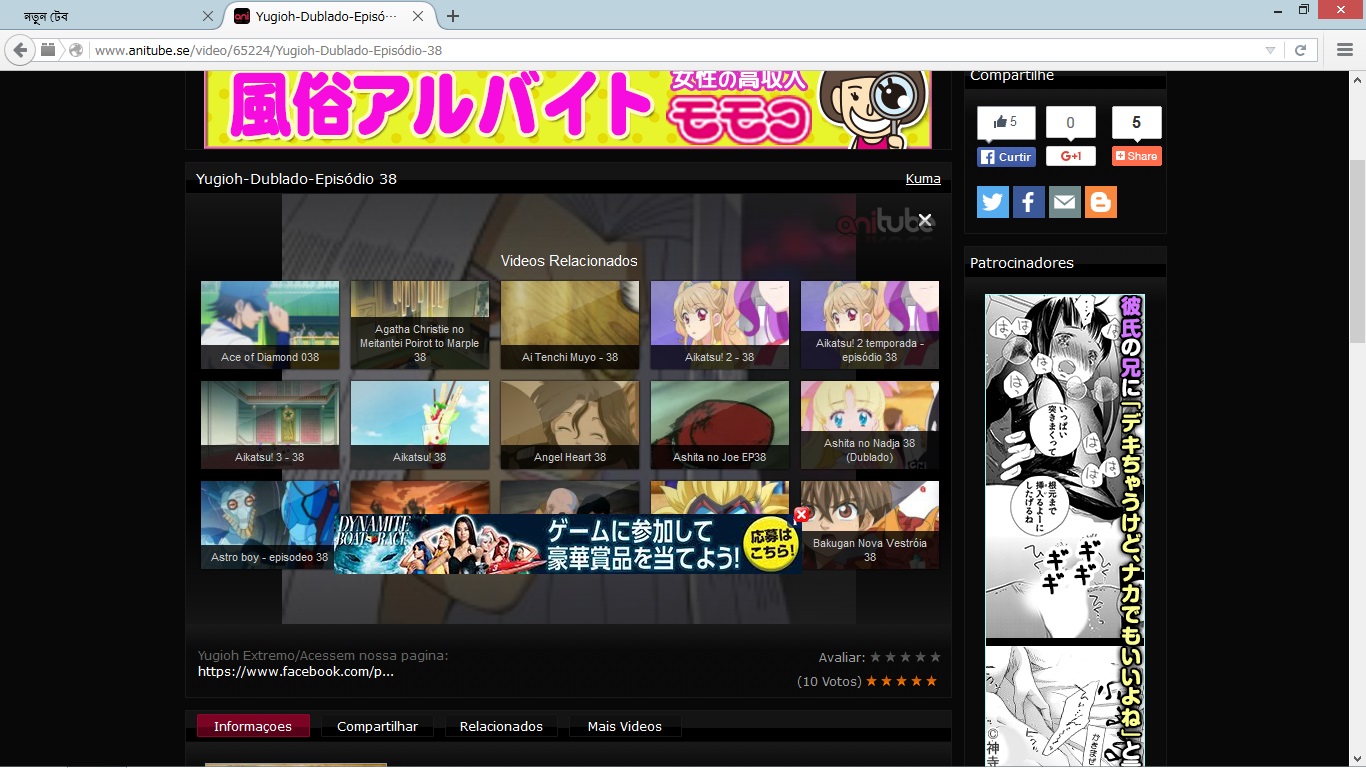Rate the video two stars
This screenshot has width=1366, height=768.
click(891, 657)
